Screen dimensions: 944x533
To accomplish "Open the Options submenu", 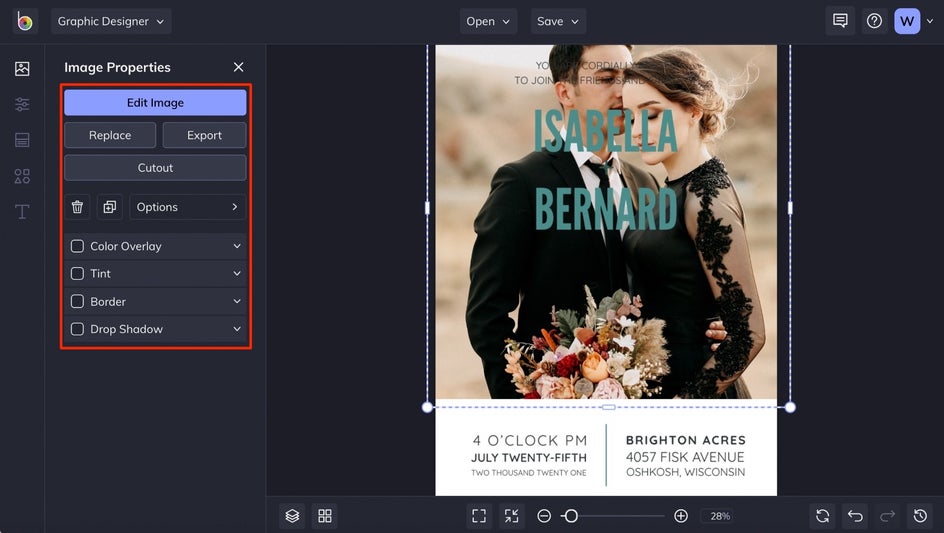I will [188, 207].
